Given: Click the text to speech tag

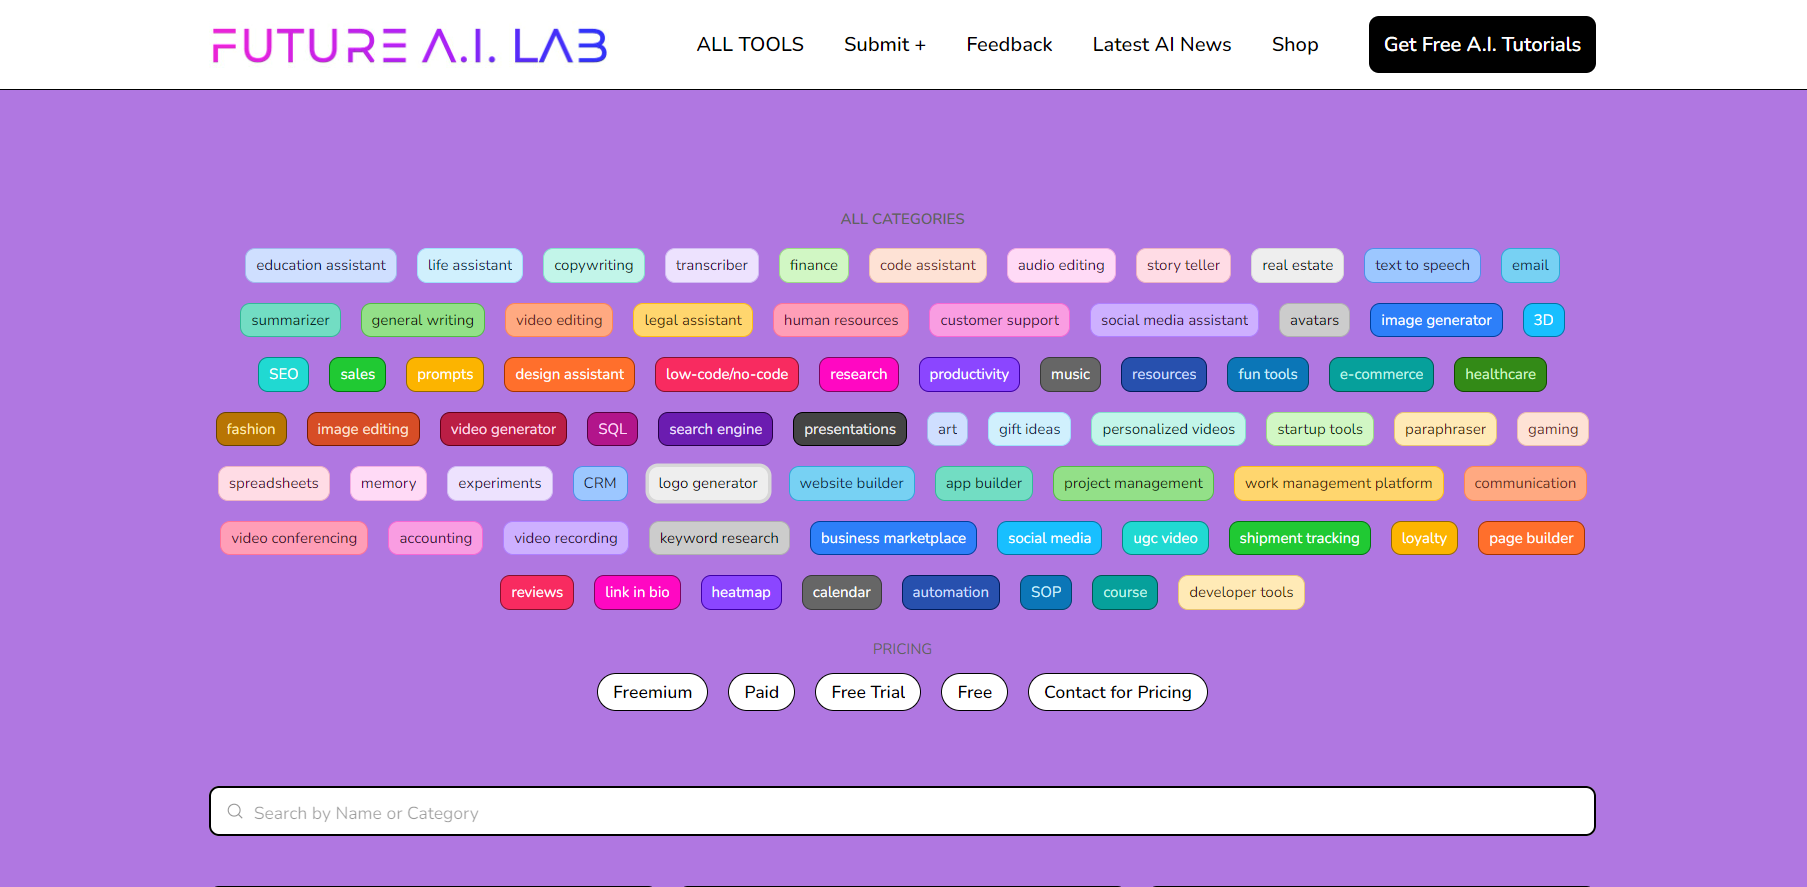Looking at the screenshot, I should click(1422, 265).
